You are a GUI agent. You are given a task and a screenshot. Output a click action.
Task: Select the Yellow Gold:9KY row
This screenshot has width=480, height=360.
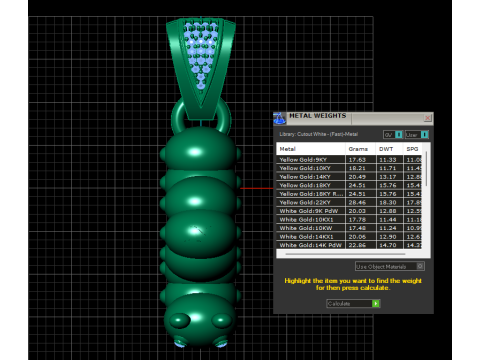(x=349, y=160)
